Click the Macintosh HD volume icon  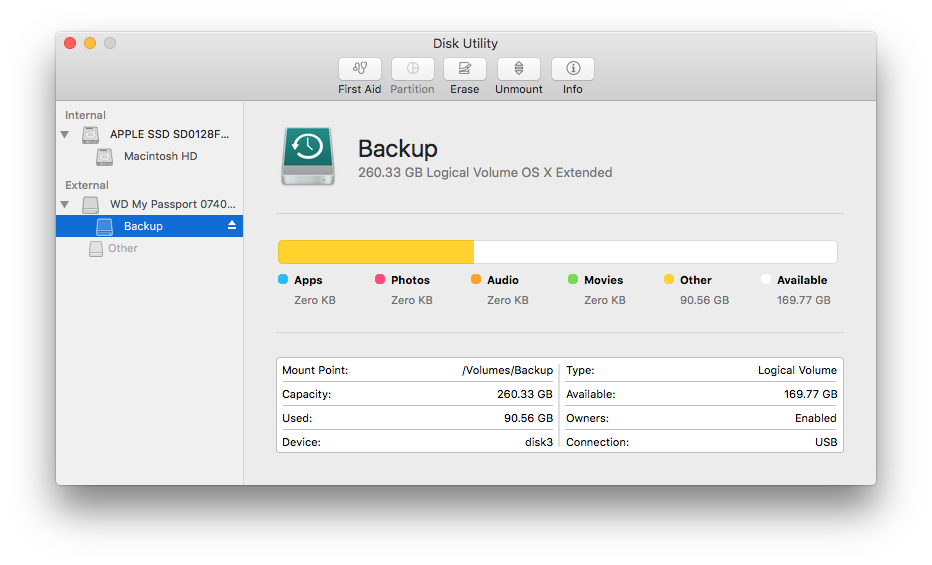[105, 157]
